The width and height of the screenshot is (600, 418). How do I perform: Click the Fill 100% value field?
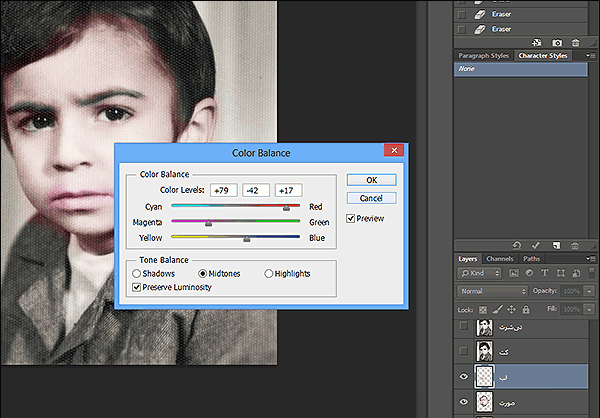tap(572, 309)
